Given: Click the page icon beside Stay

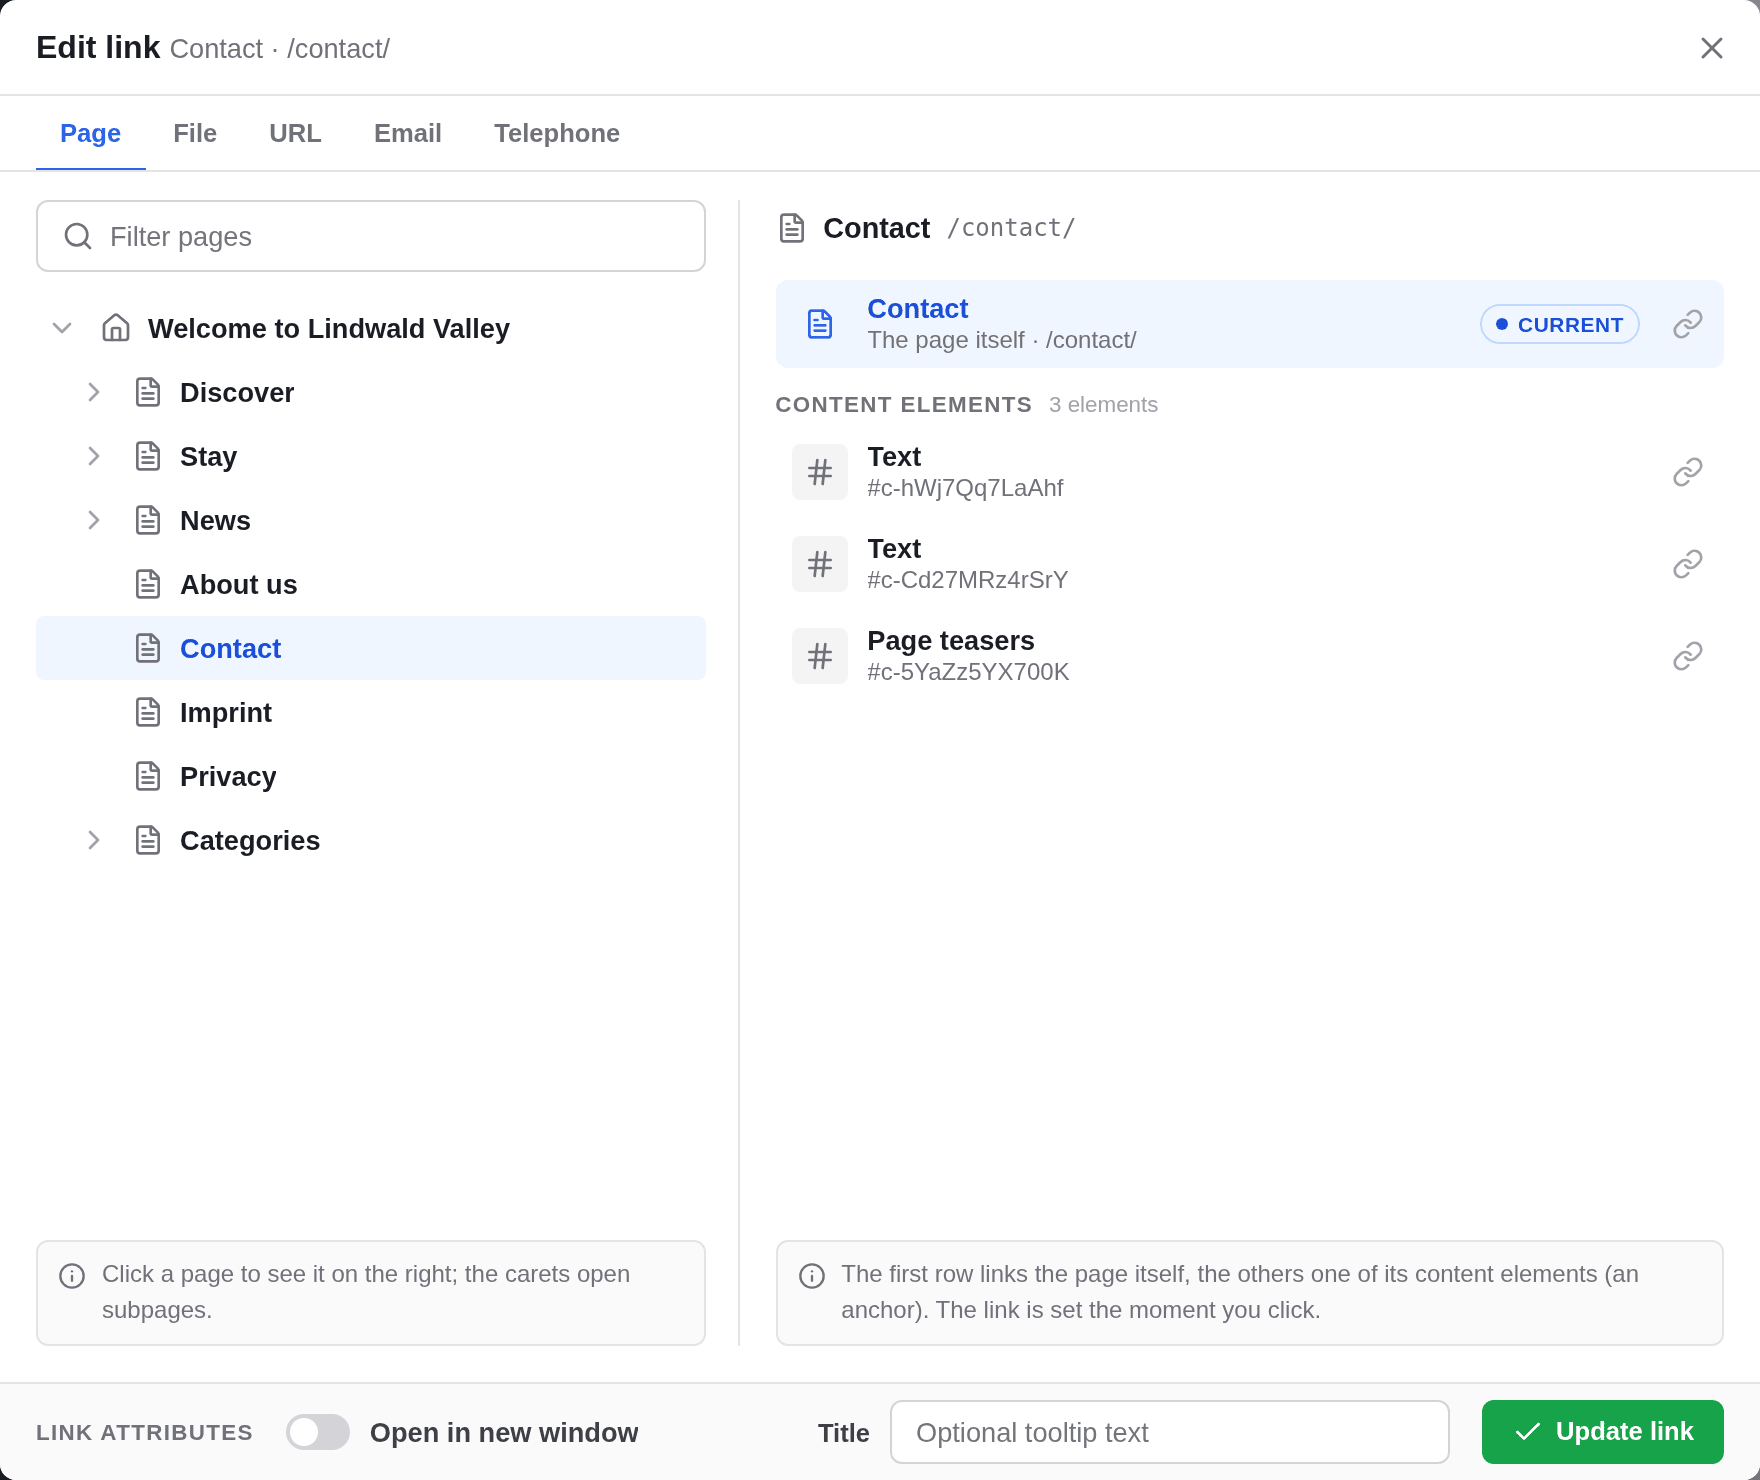Looking at the screenshot, I should [148, 456].
